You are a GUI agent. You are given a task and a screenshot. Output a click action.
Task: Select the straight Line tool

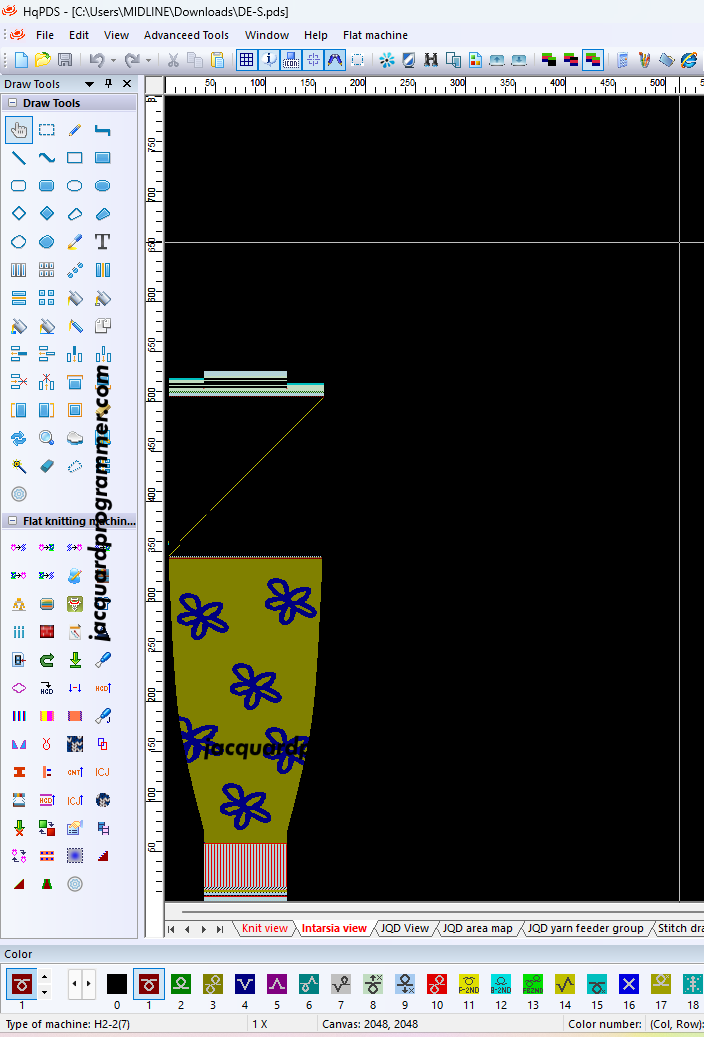coord(18,158)
